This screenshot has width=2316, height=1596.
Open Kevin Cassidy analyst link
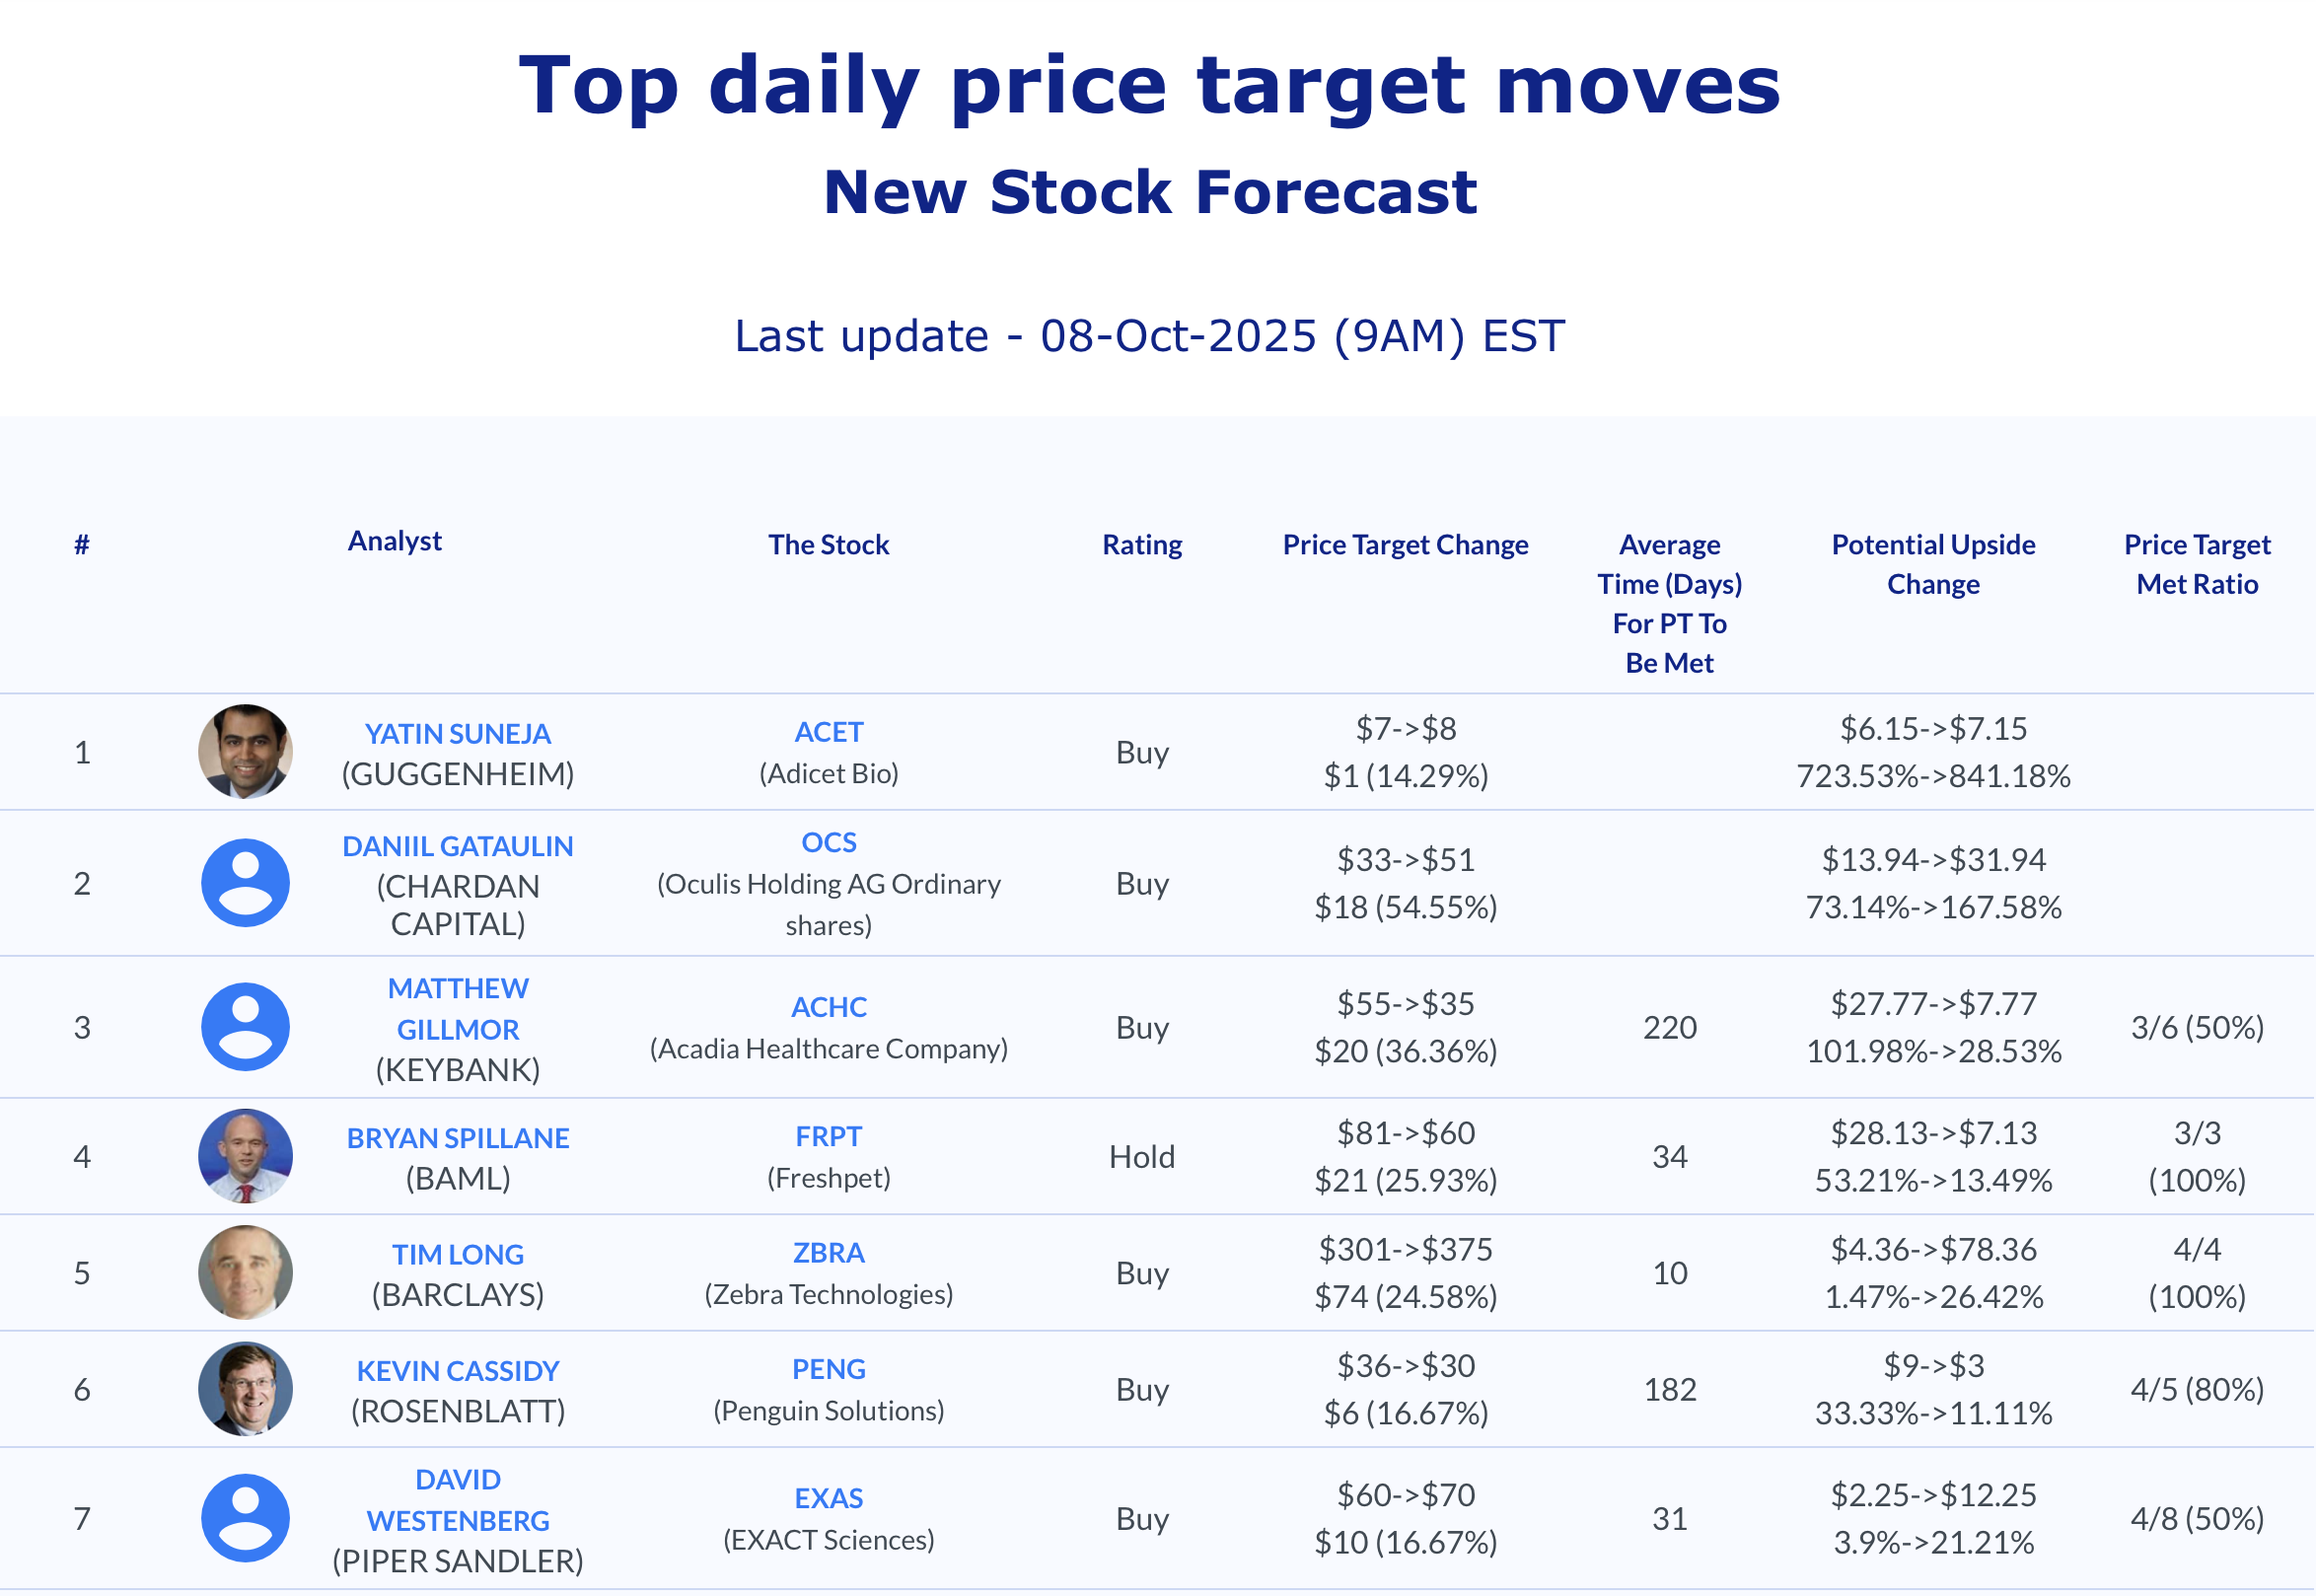point(457,1370)
